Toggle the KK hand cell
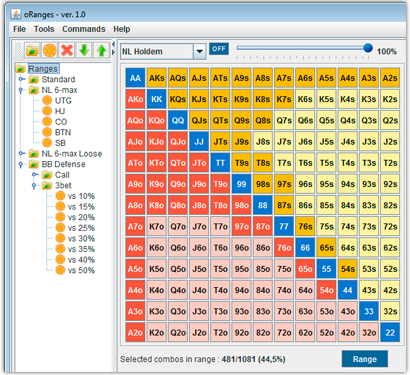410x375 pixels. click(x=157, y=99)
